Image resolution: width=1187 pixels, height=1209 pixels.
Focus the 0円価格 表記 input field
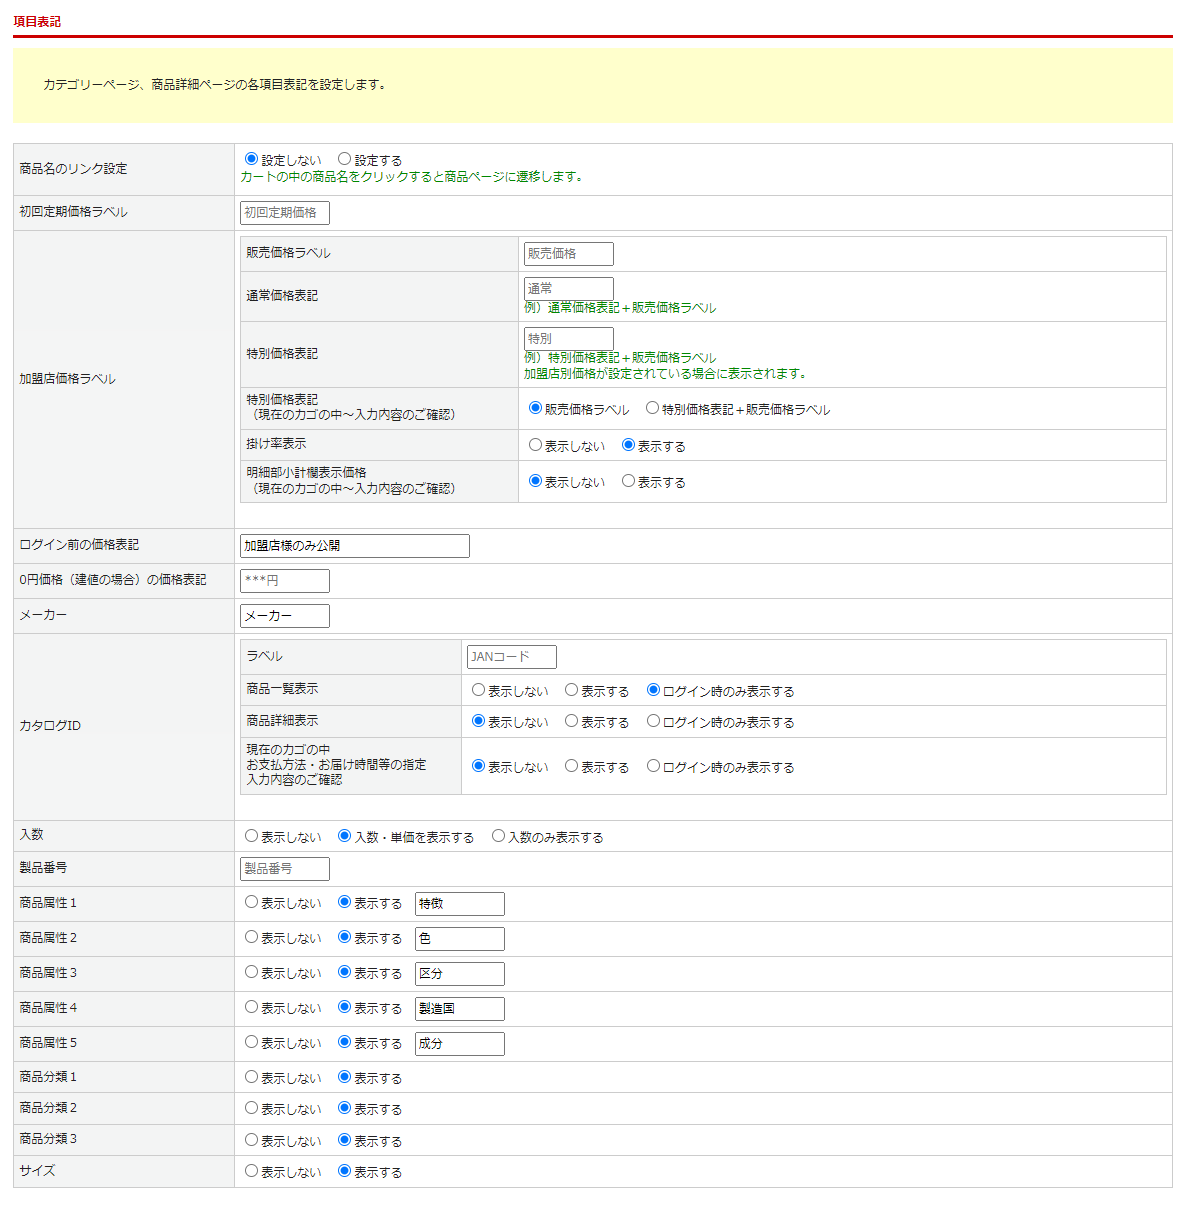click(285, 581)
